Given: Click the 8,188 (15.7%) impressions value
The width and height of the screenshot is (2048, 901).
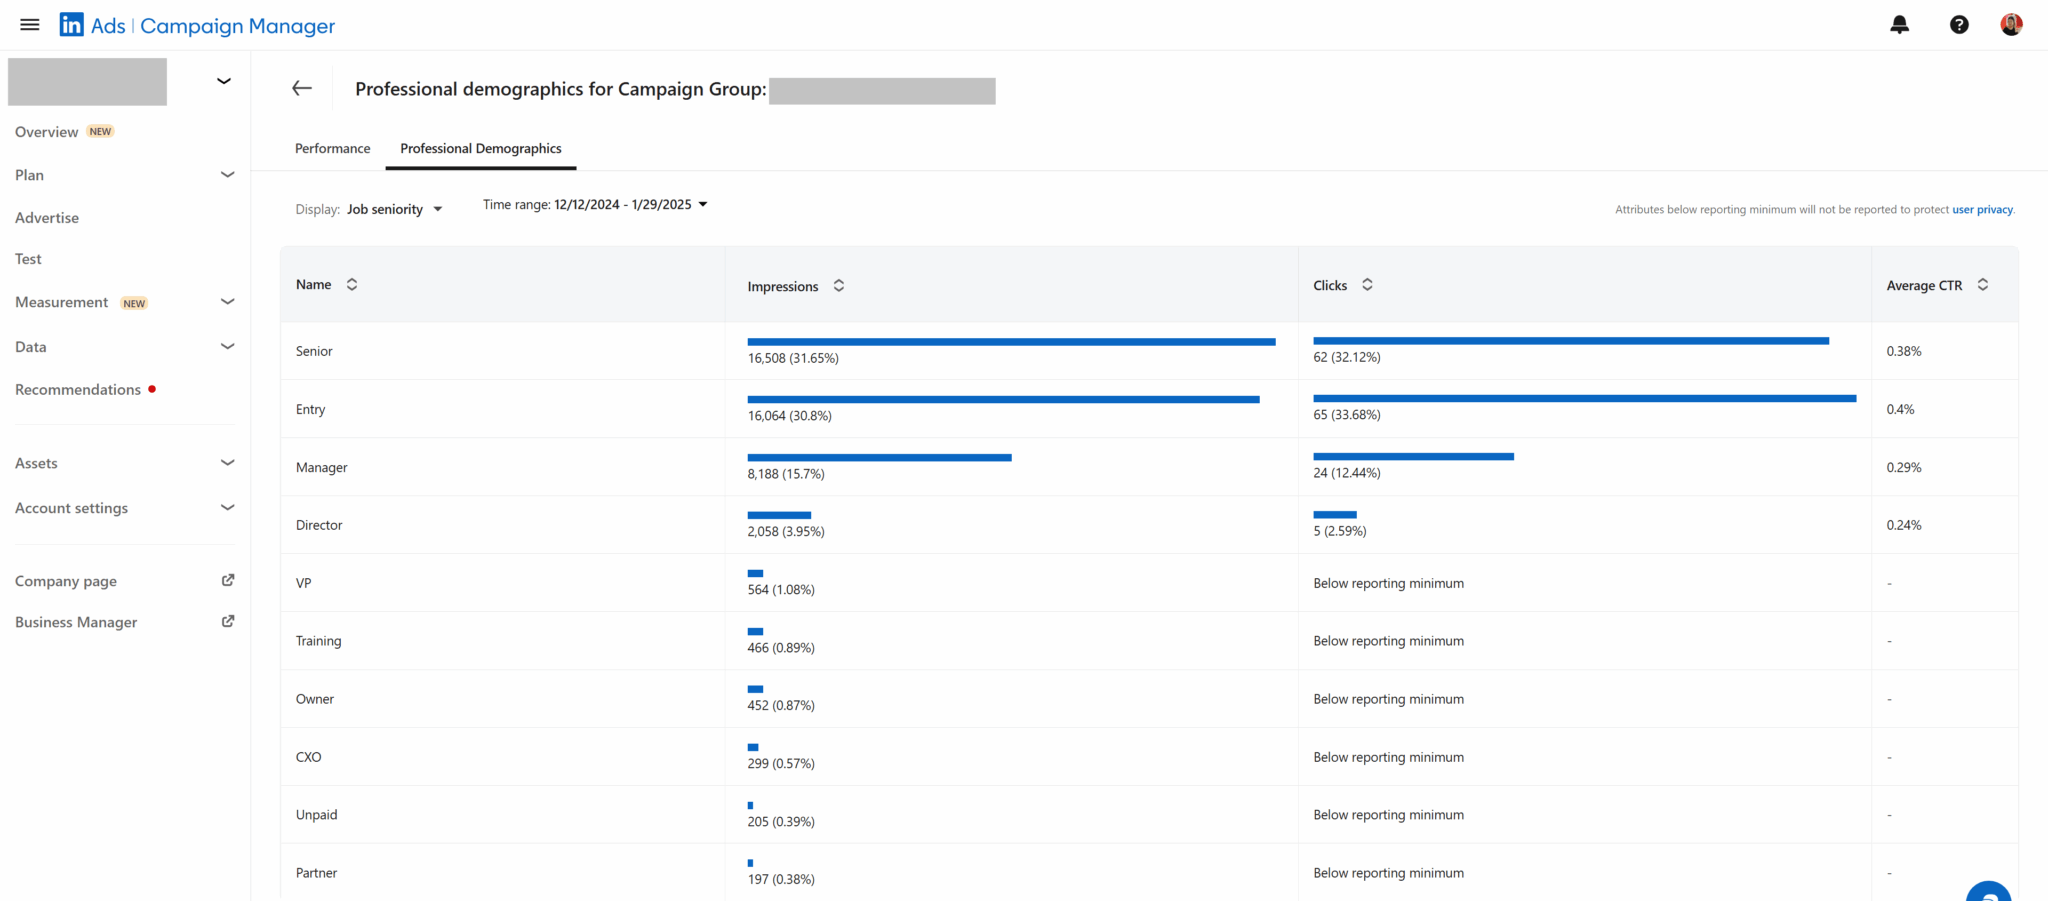Looking at the screenshot, I should coord(786,474).
